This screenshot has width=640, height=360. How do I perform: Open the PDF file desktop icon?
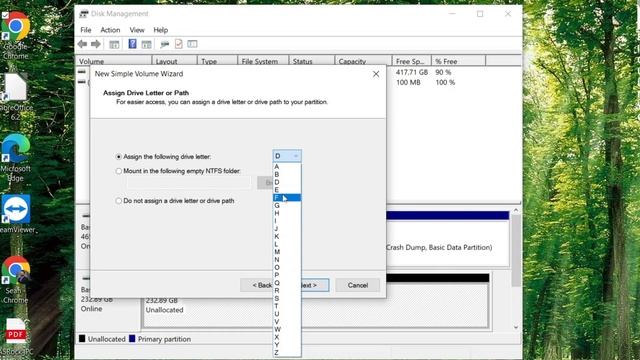(x=16, y=337)
